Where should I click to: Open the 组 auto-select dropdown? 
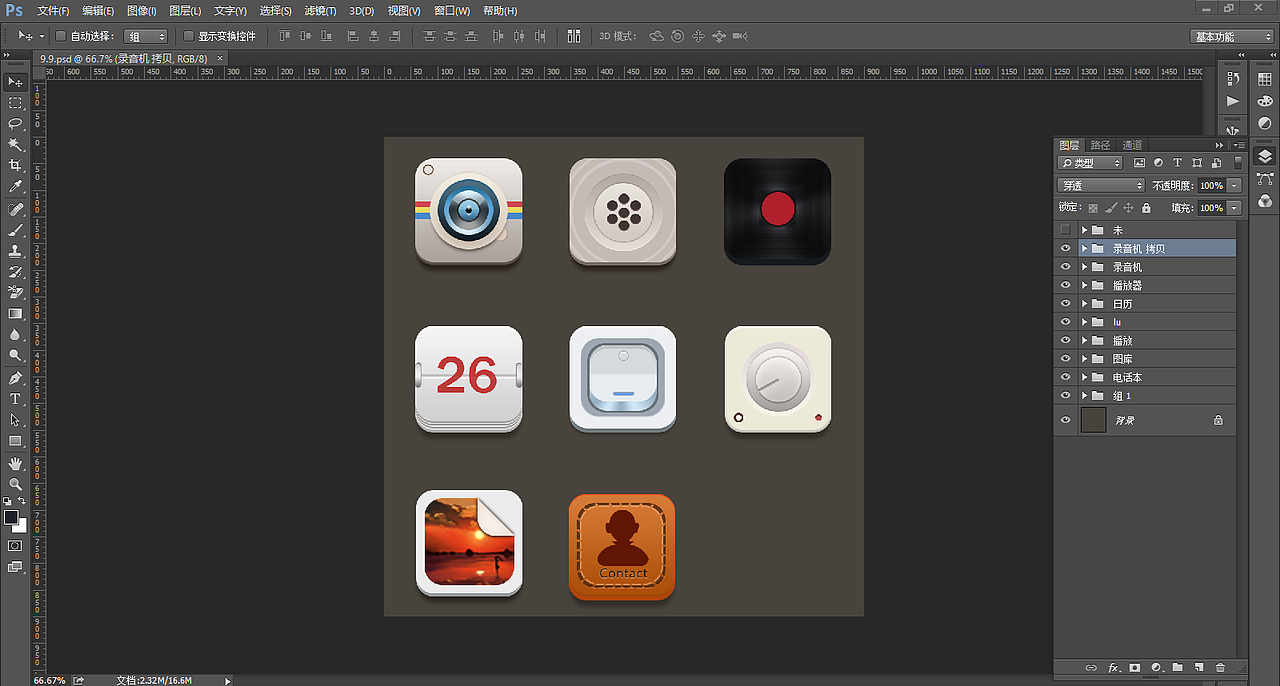click(146, 36)
